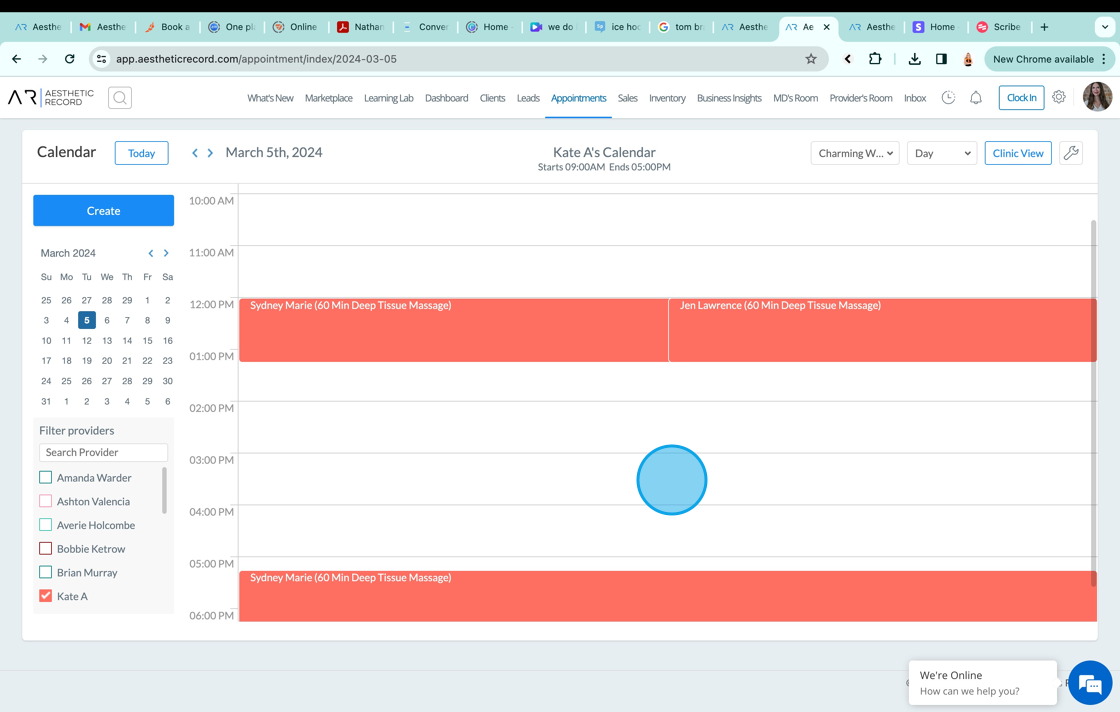Click the Aesthetic Record logo

[51, 97]
